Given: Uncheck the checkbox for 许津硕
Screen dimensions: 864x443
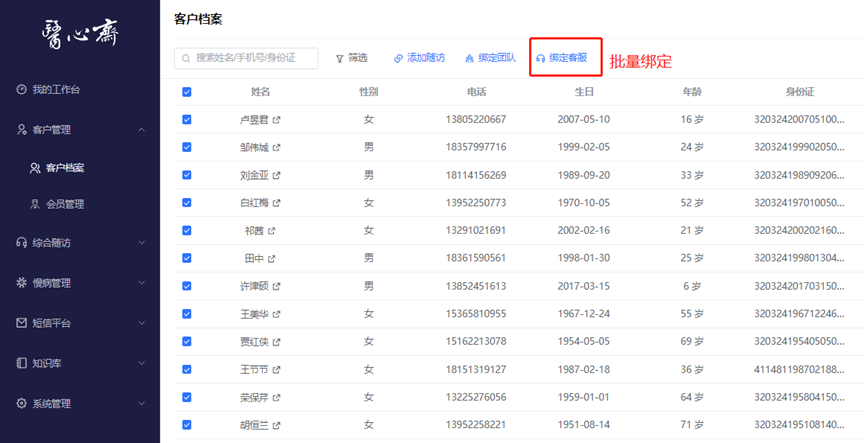Looking at the screenshot, I should pyautogui.click(x=187, y=286).
